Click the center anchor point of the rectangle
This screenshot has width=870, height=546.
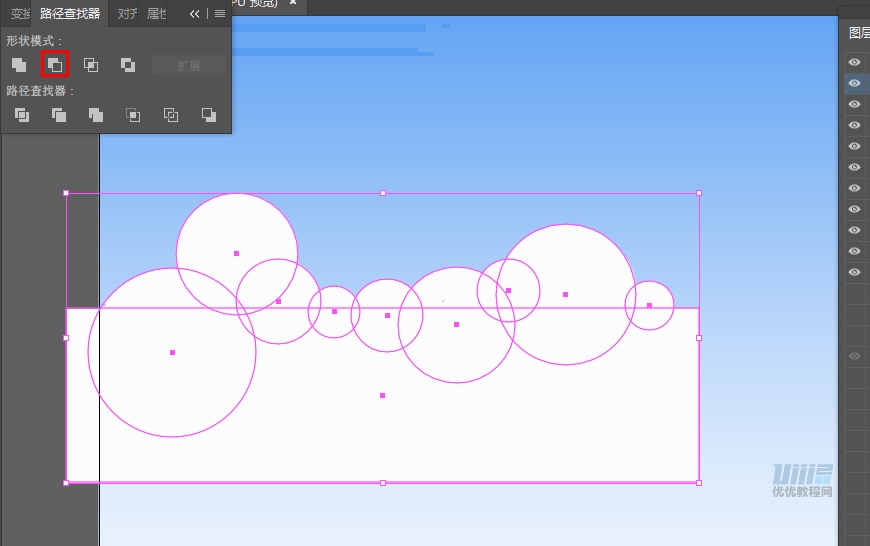coord(382,395)
